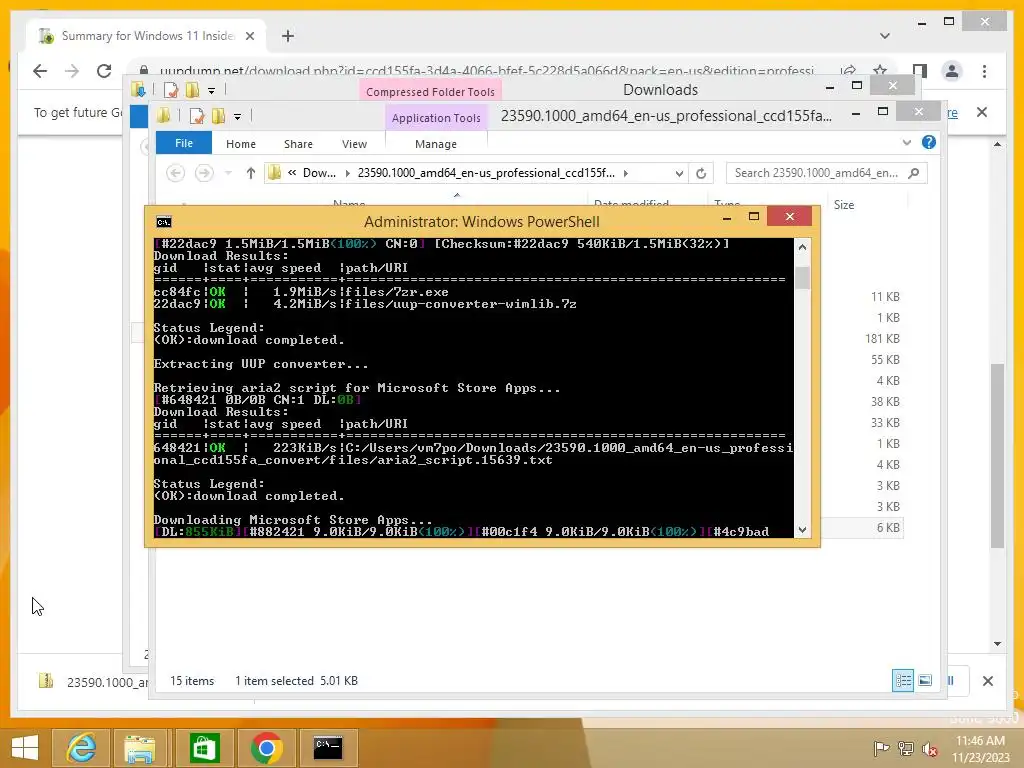Viewport: 1024px width, 768px height.
Task: Open network tray icon
Action: pos(906,748)
